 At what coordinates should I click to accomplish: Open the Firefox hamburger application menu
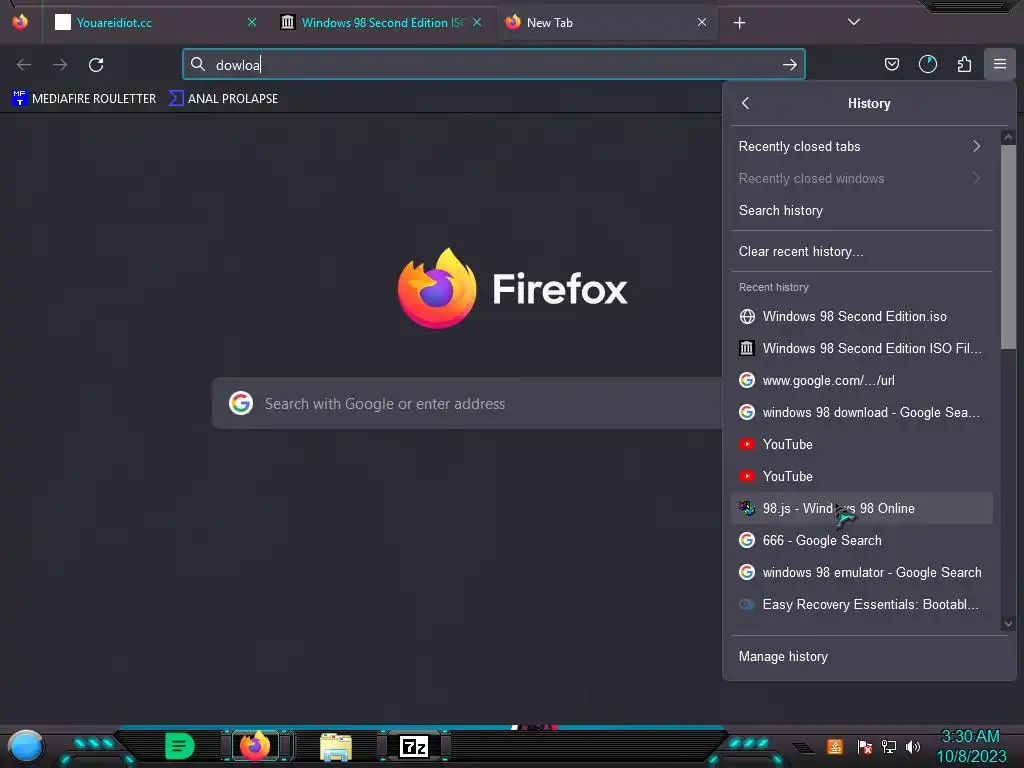[x=999, y=64]
